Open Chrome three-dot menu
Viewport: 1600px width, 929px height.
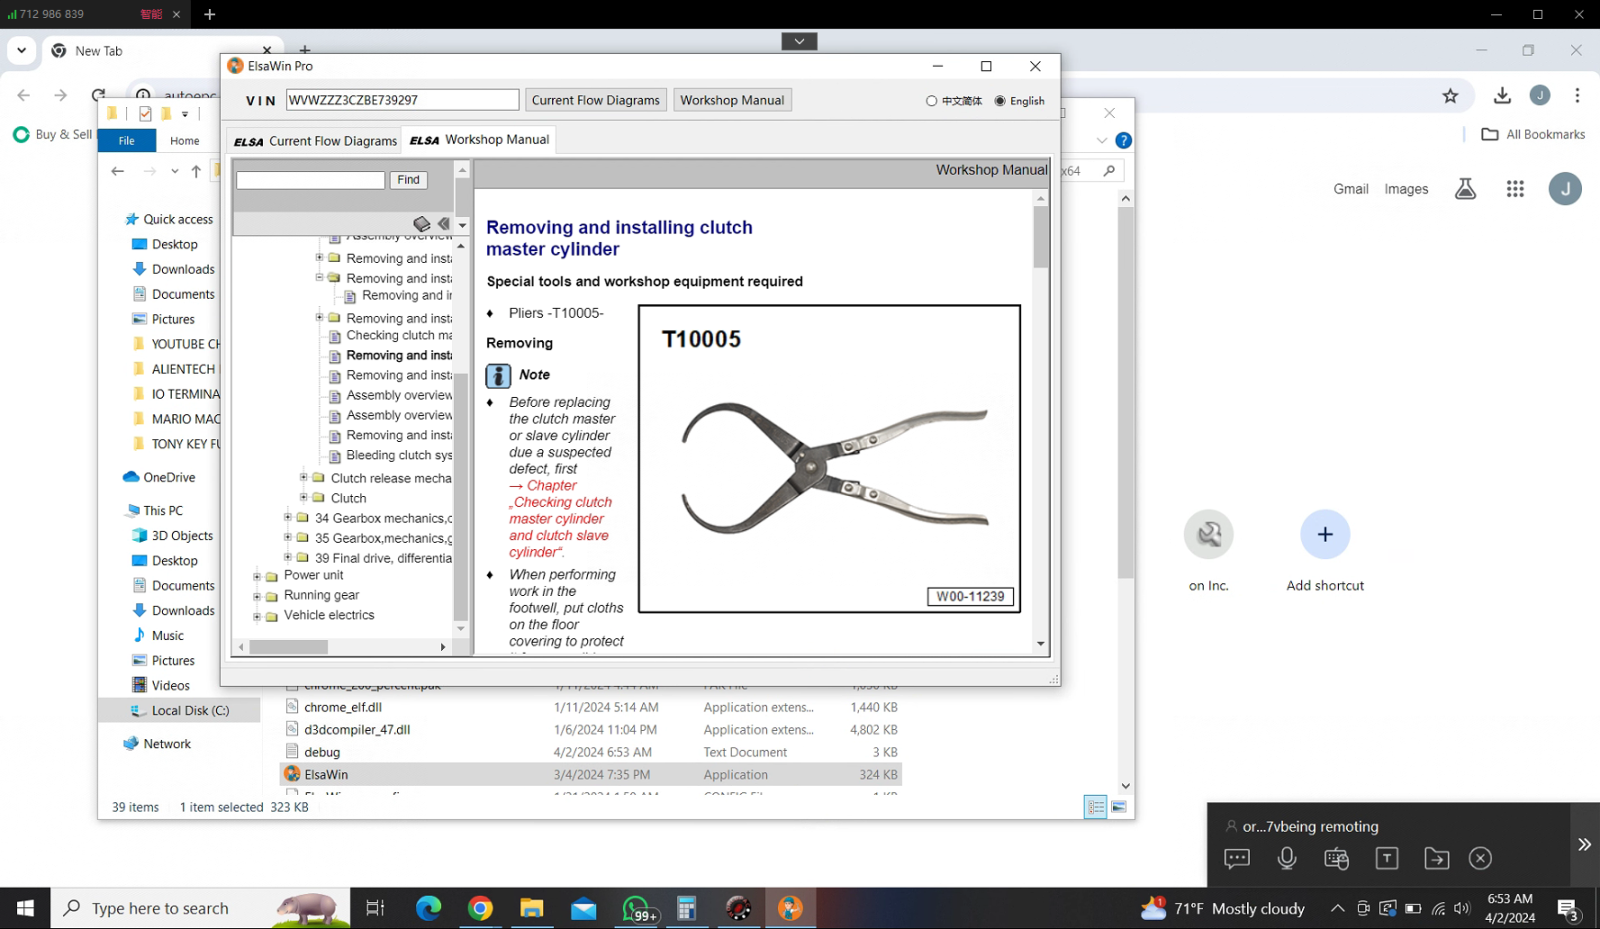(1577, 96)
